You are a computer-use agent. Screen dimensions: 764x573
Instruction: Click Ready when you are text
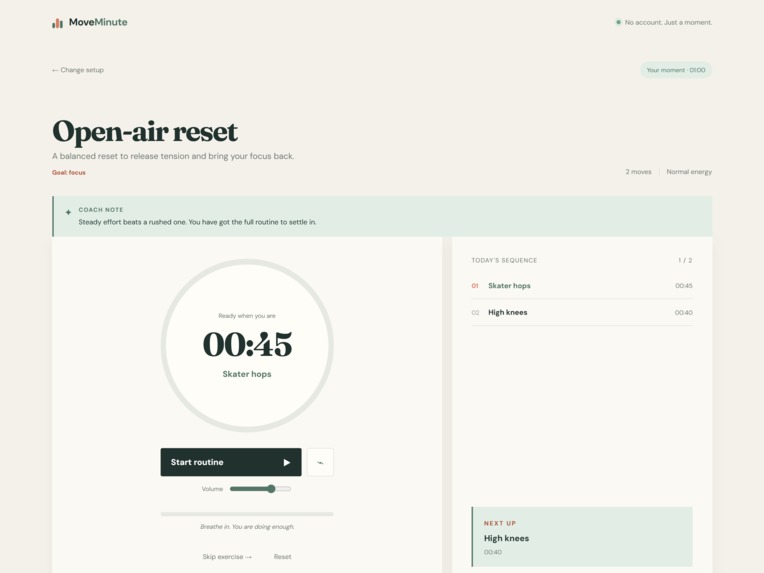coord(247,316)
